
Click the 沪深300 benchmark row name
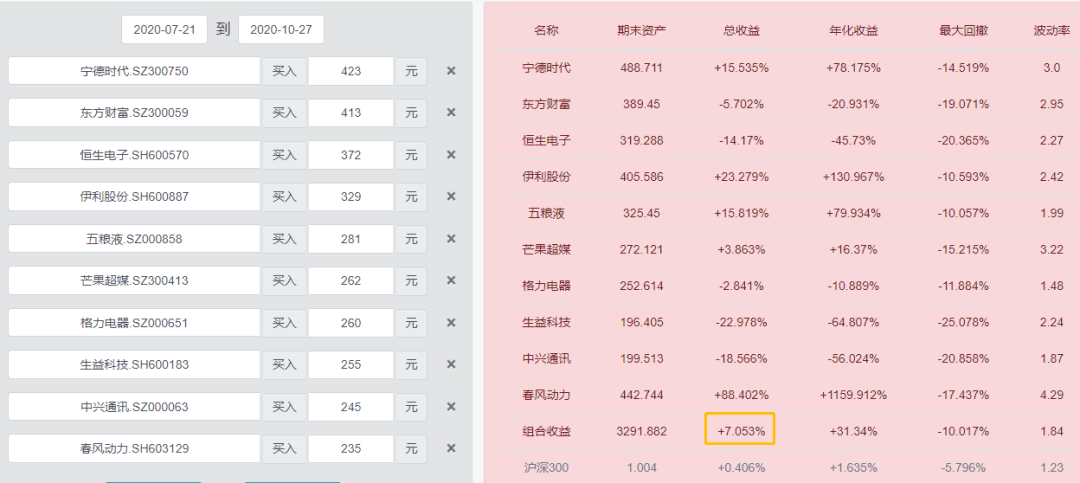pyautogui.click(x=546, y=468)
